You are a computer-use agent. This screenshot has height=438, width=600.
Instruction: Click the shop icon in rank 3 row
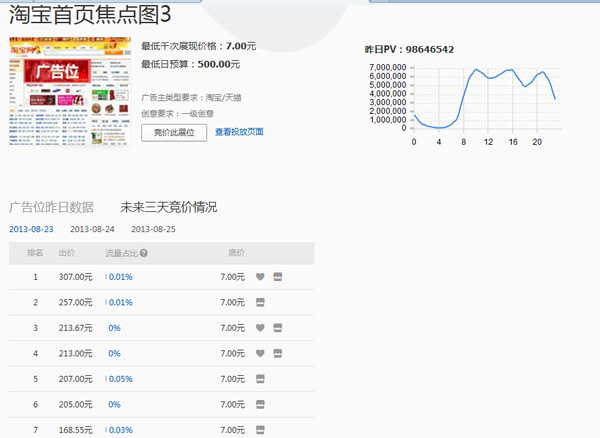point(278,328)
